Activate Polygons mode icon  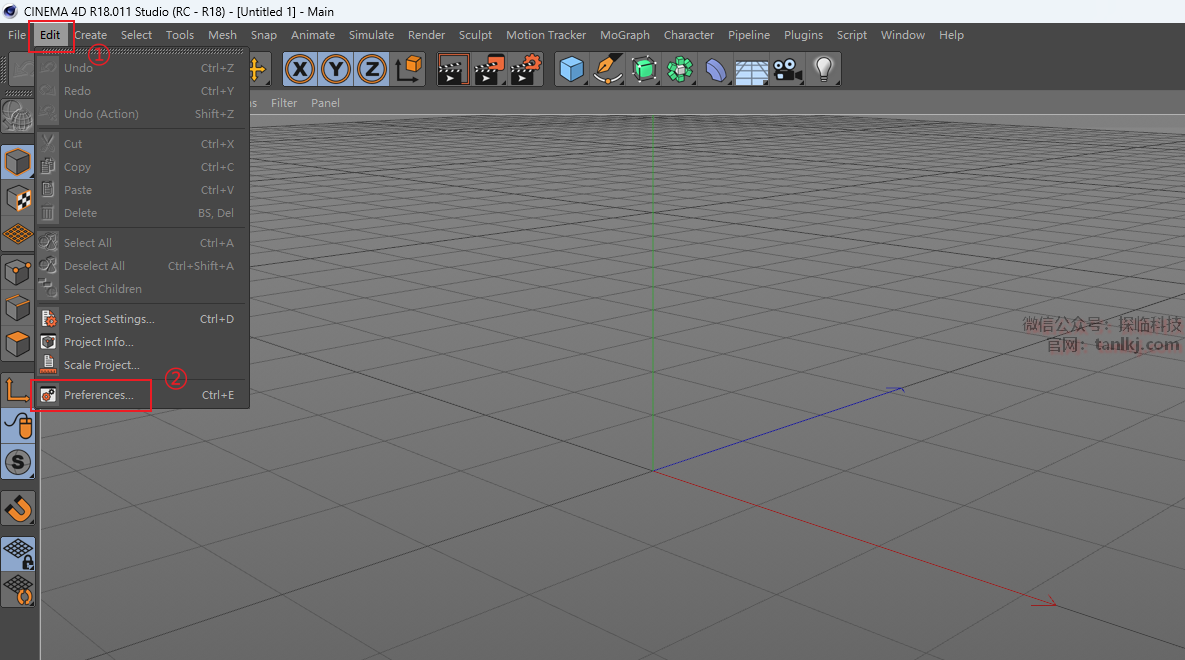click(18, 344)
